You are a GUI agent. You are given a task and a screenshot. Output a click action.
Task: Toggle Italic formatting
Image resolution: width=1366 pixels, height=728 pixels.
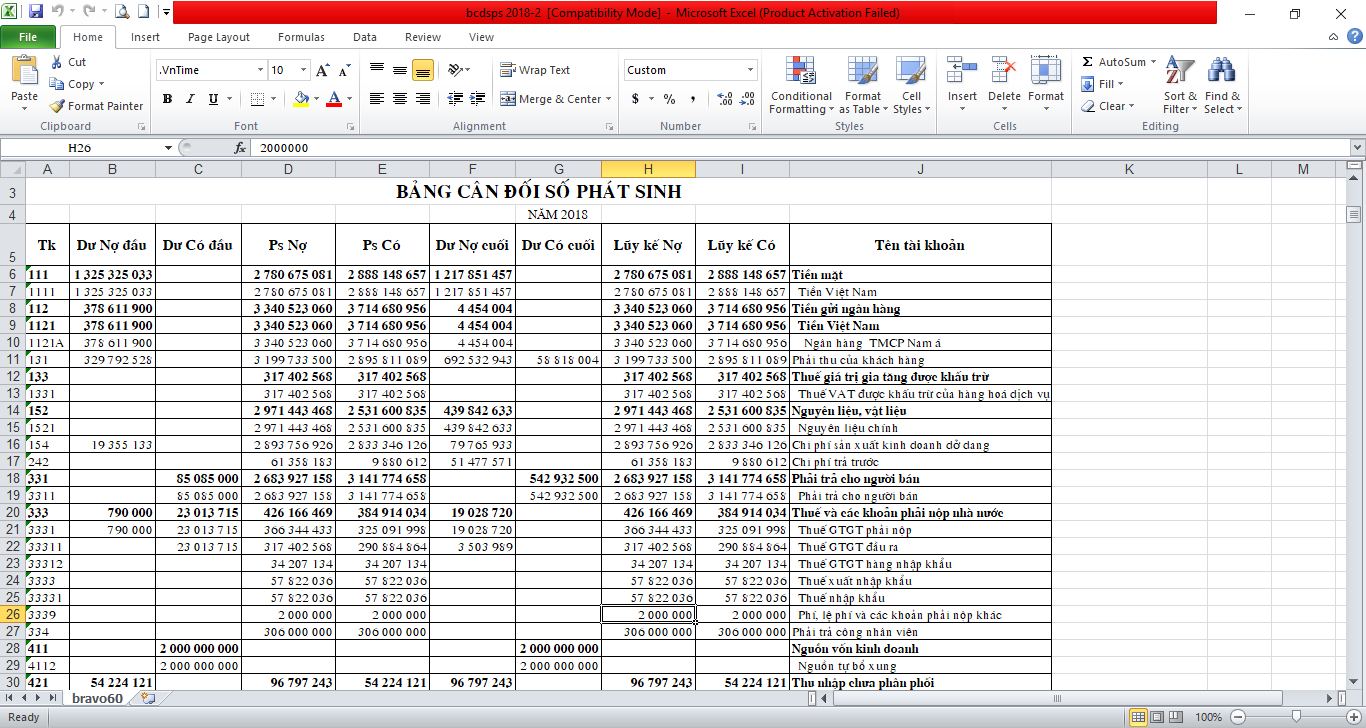click(x=190, y=99)
